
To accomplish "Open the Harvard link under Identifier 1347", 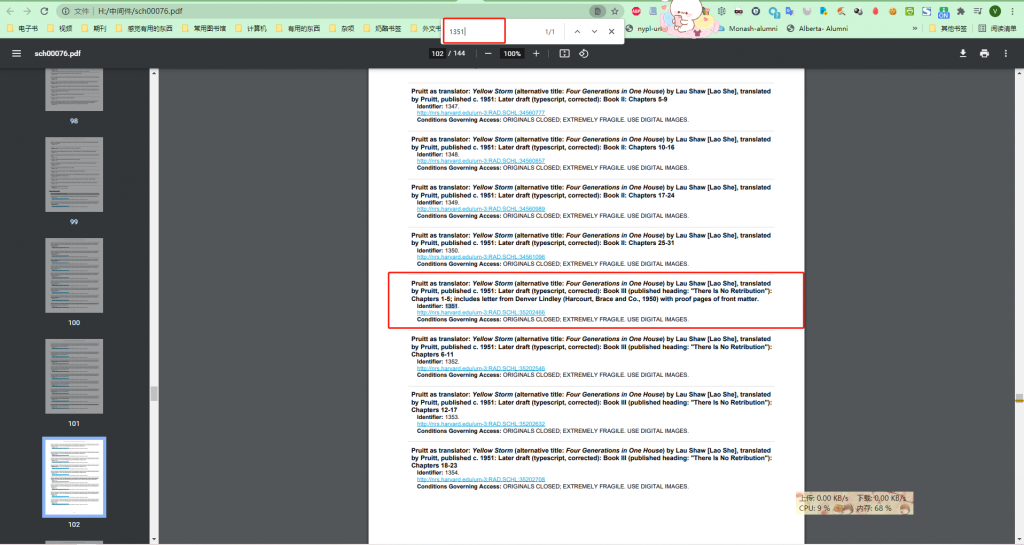I will [x=481, y=113].
